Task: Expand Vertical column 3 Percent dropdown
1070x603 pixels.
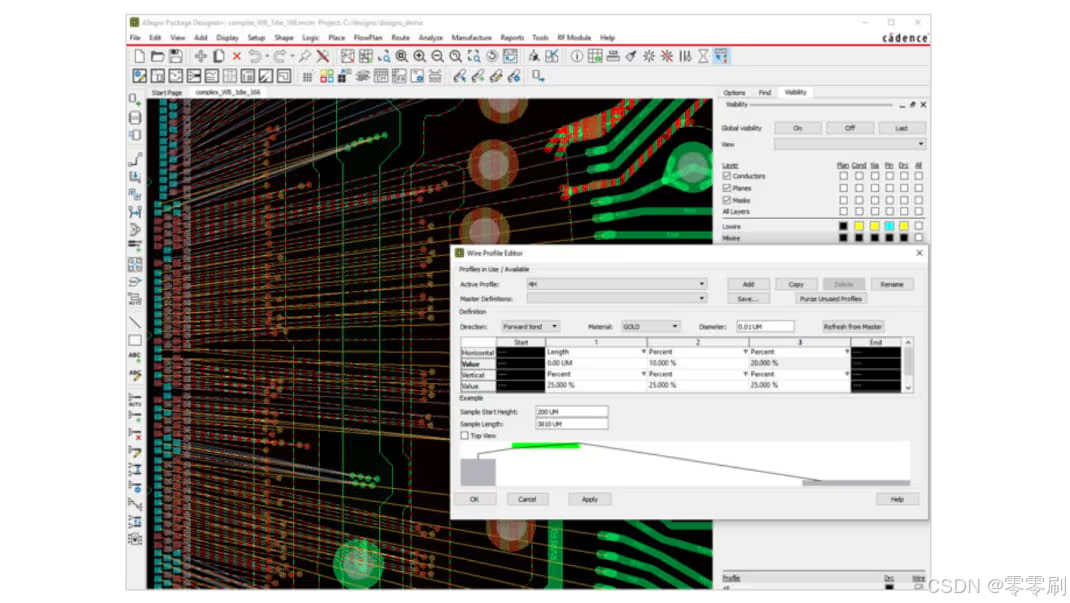Action: coord(847,374)
